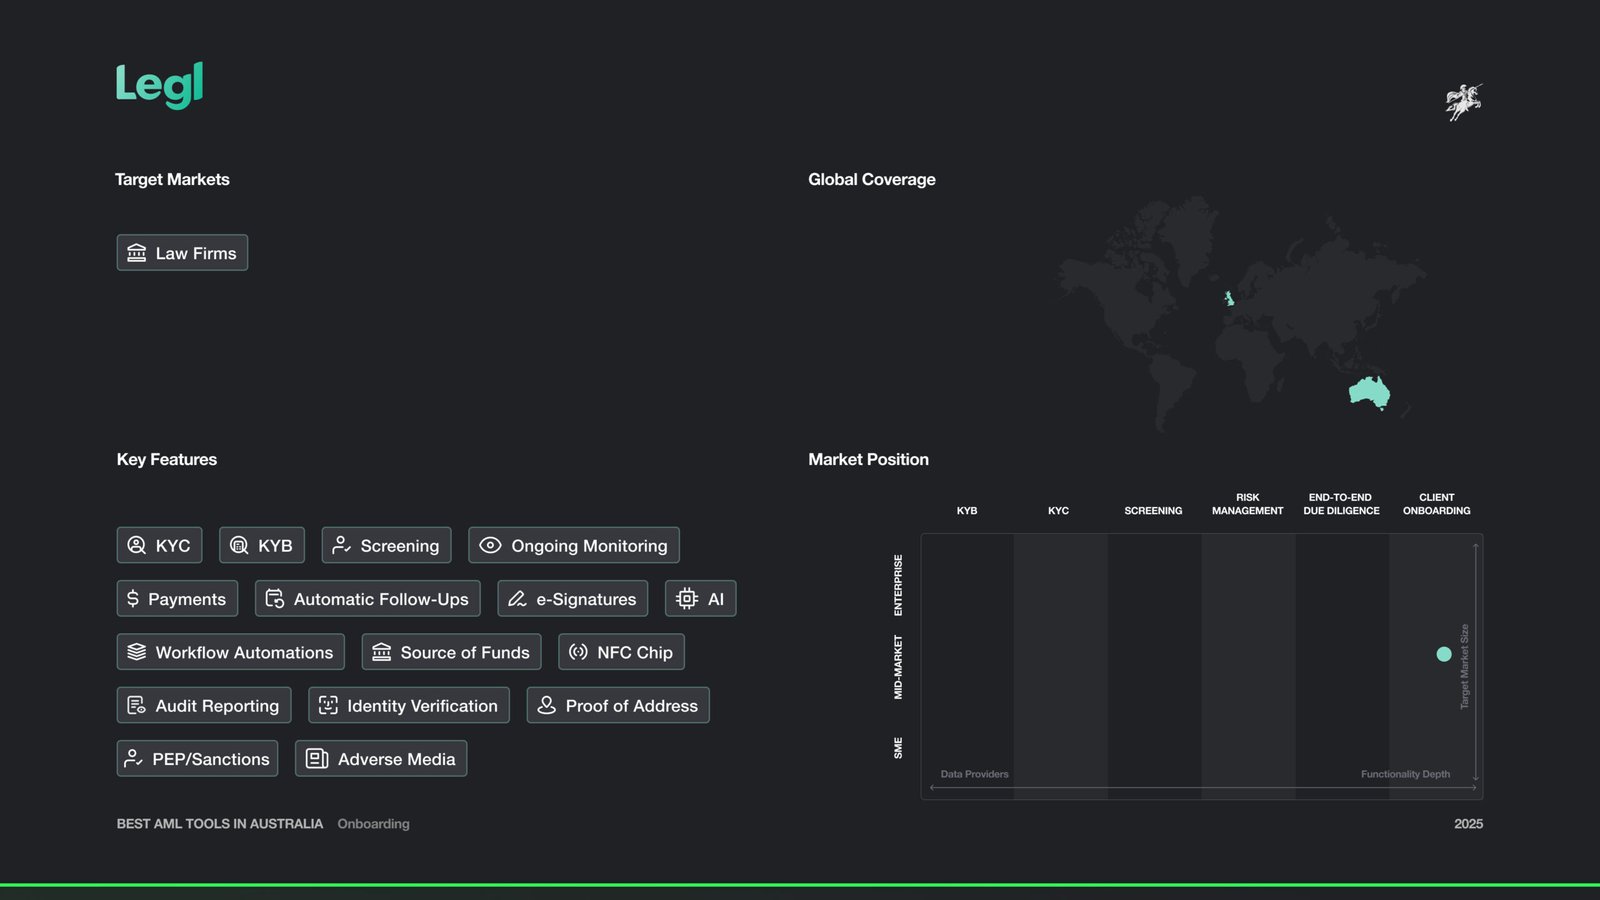Click the Data Providers axis label

coord(975,774)
